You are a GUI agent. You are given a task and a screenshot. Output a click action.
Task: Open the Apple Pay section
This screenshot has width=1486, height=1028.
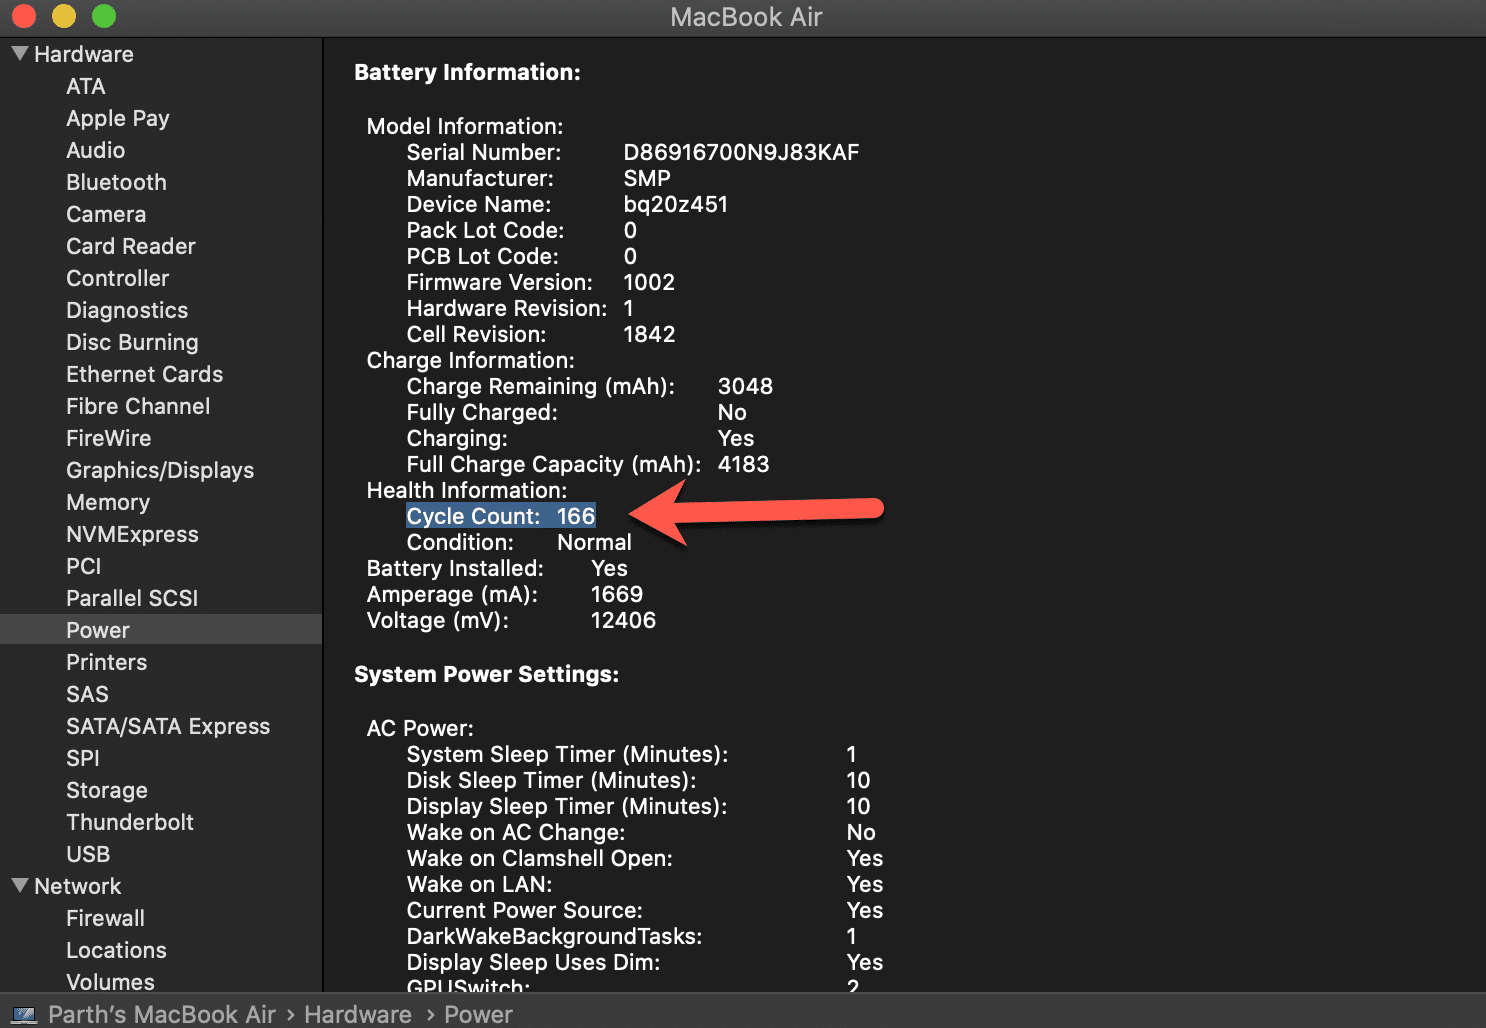click(x=118, y=118)
